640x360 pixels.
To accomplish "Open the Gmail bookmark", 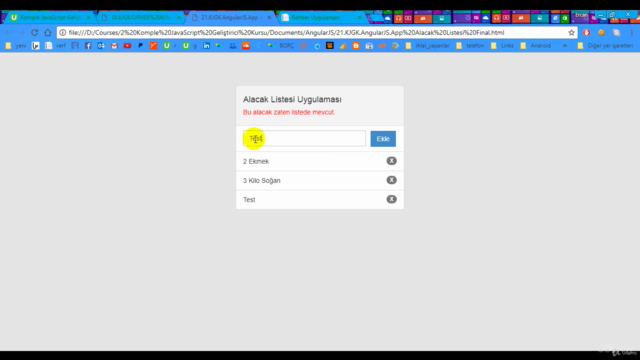I will coord(114,46).
